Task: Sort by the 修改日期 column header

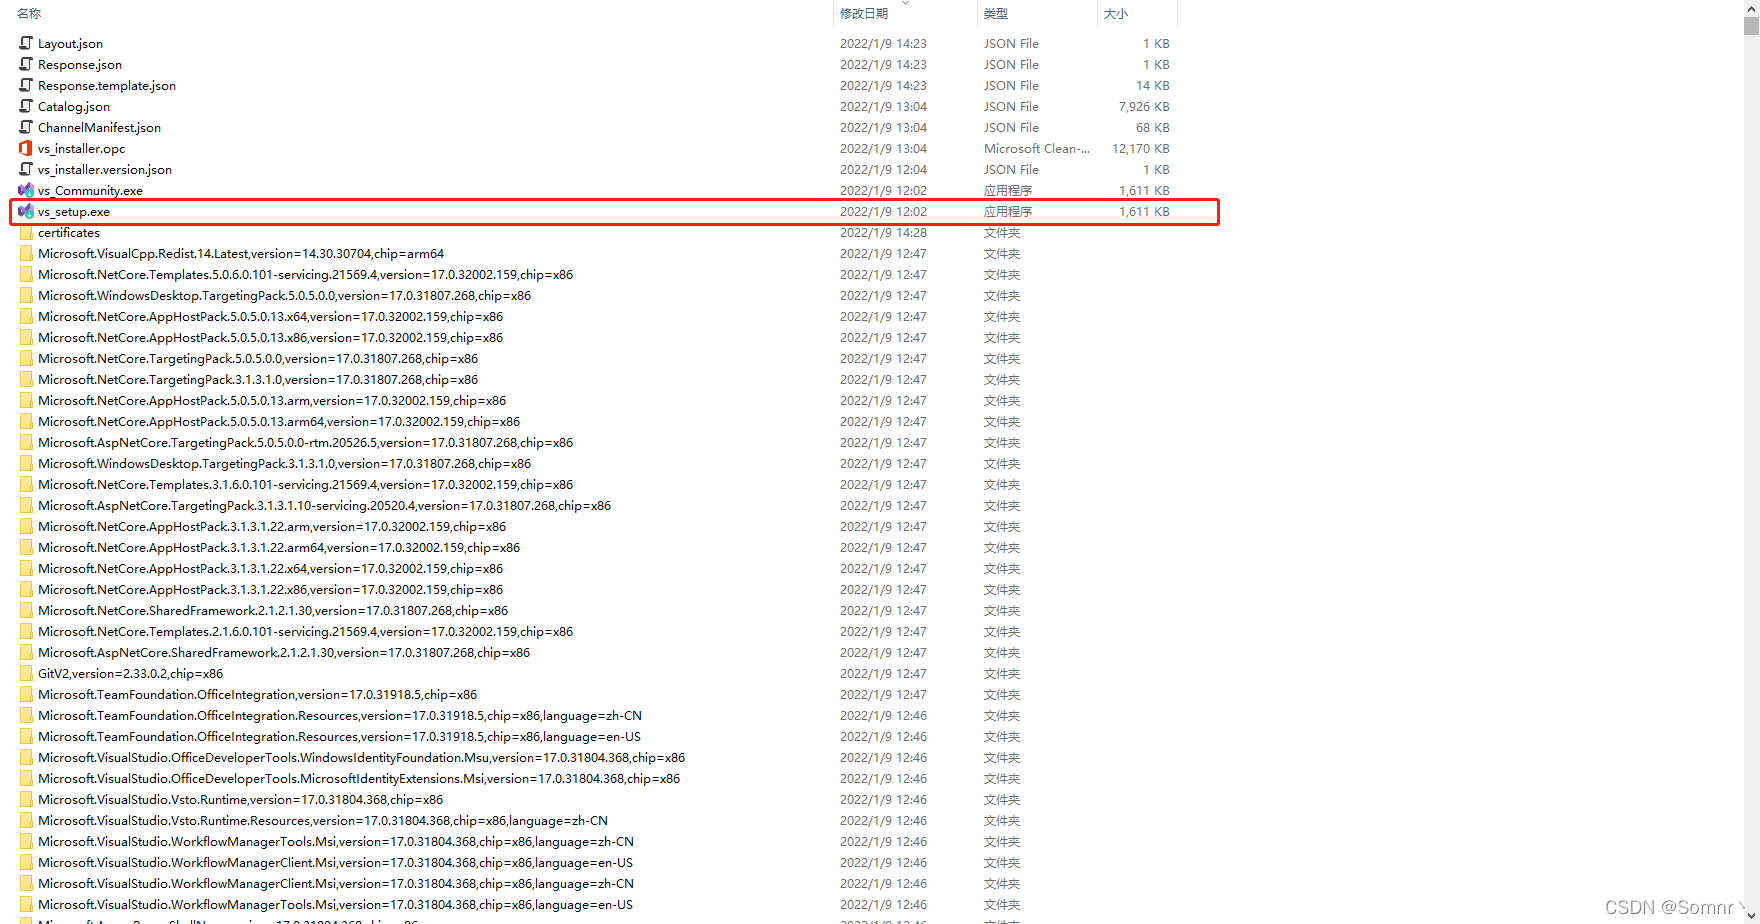Action: 864,13
